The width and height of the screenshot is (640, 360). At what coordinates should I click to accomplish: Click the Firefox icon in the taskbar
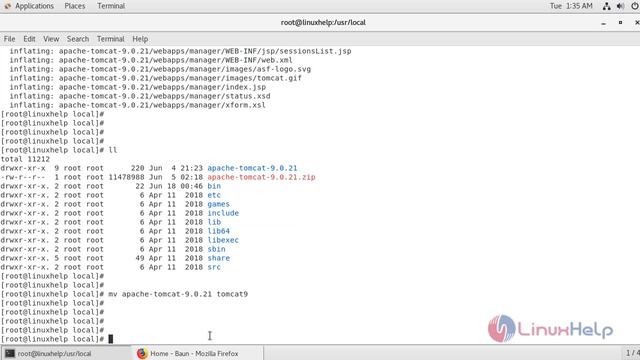142,353
